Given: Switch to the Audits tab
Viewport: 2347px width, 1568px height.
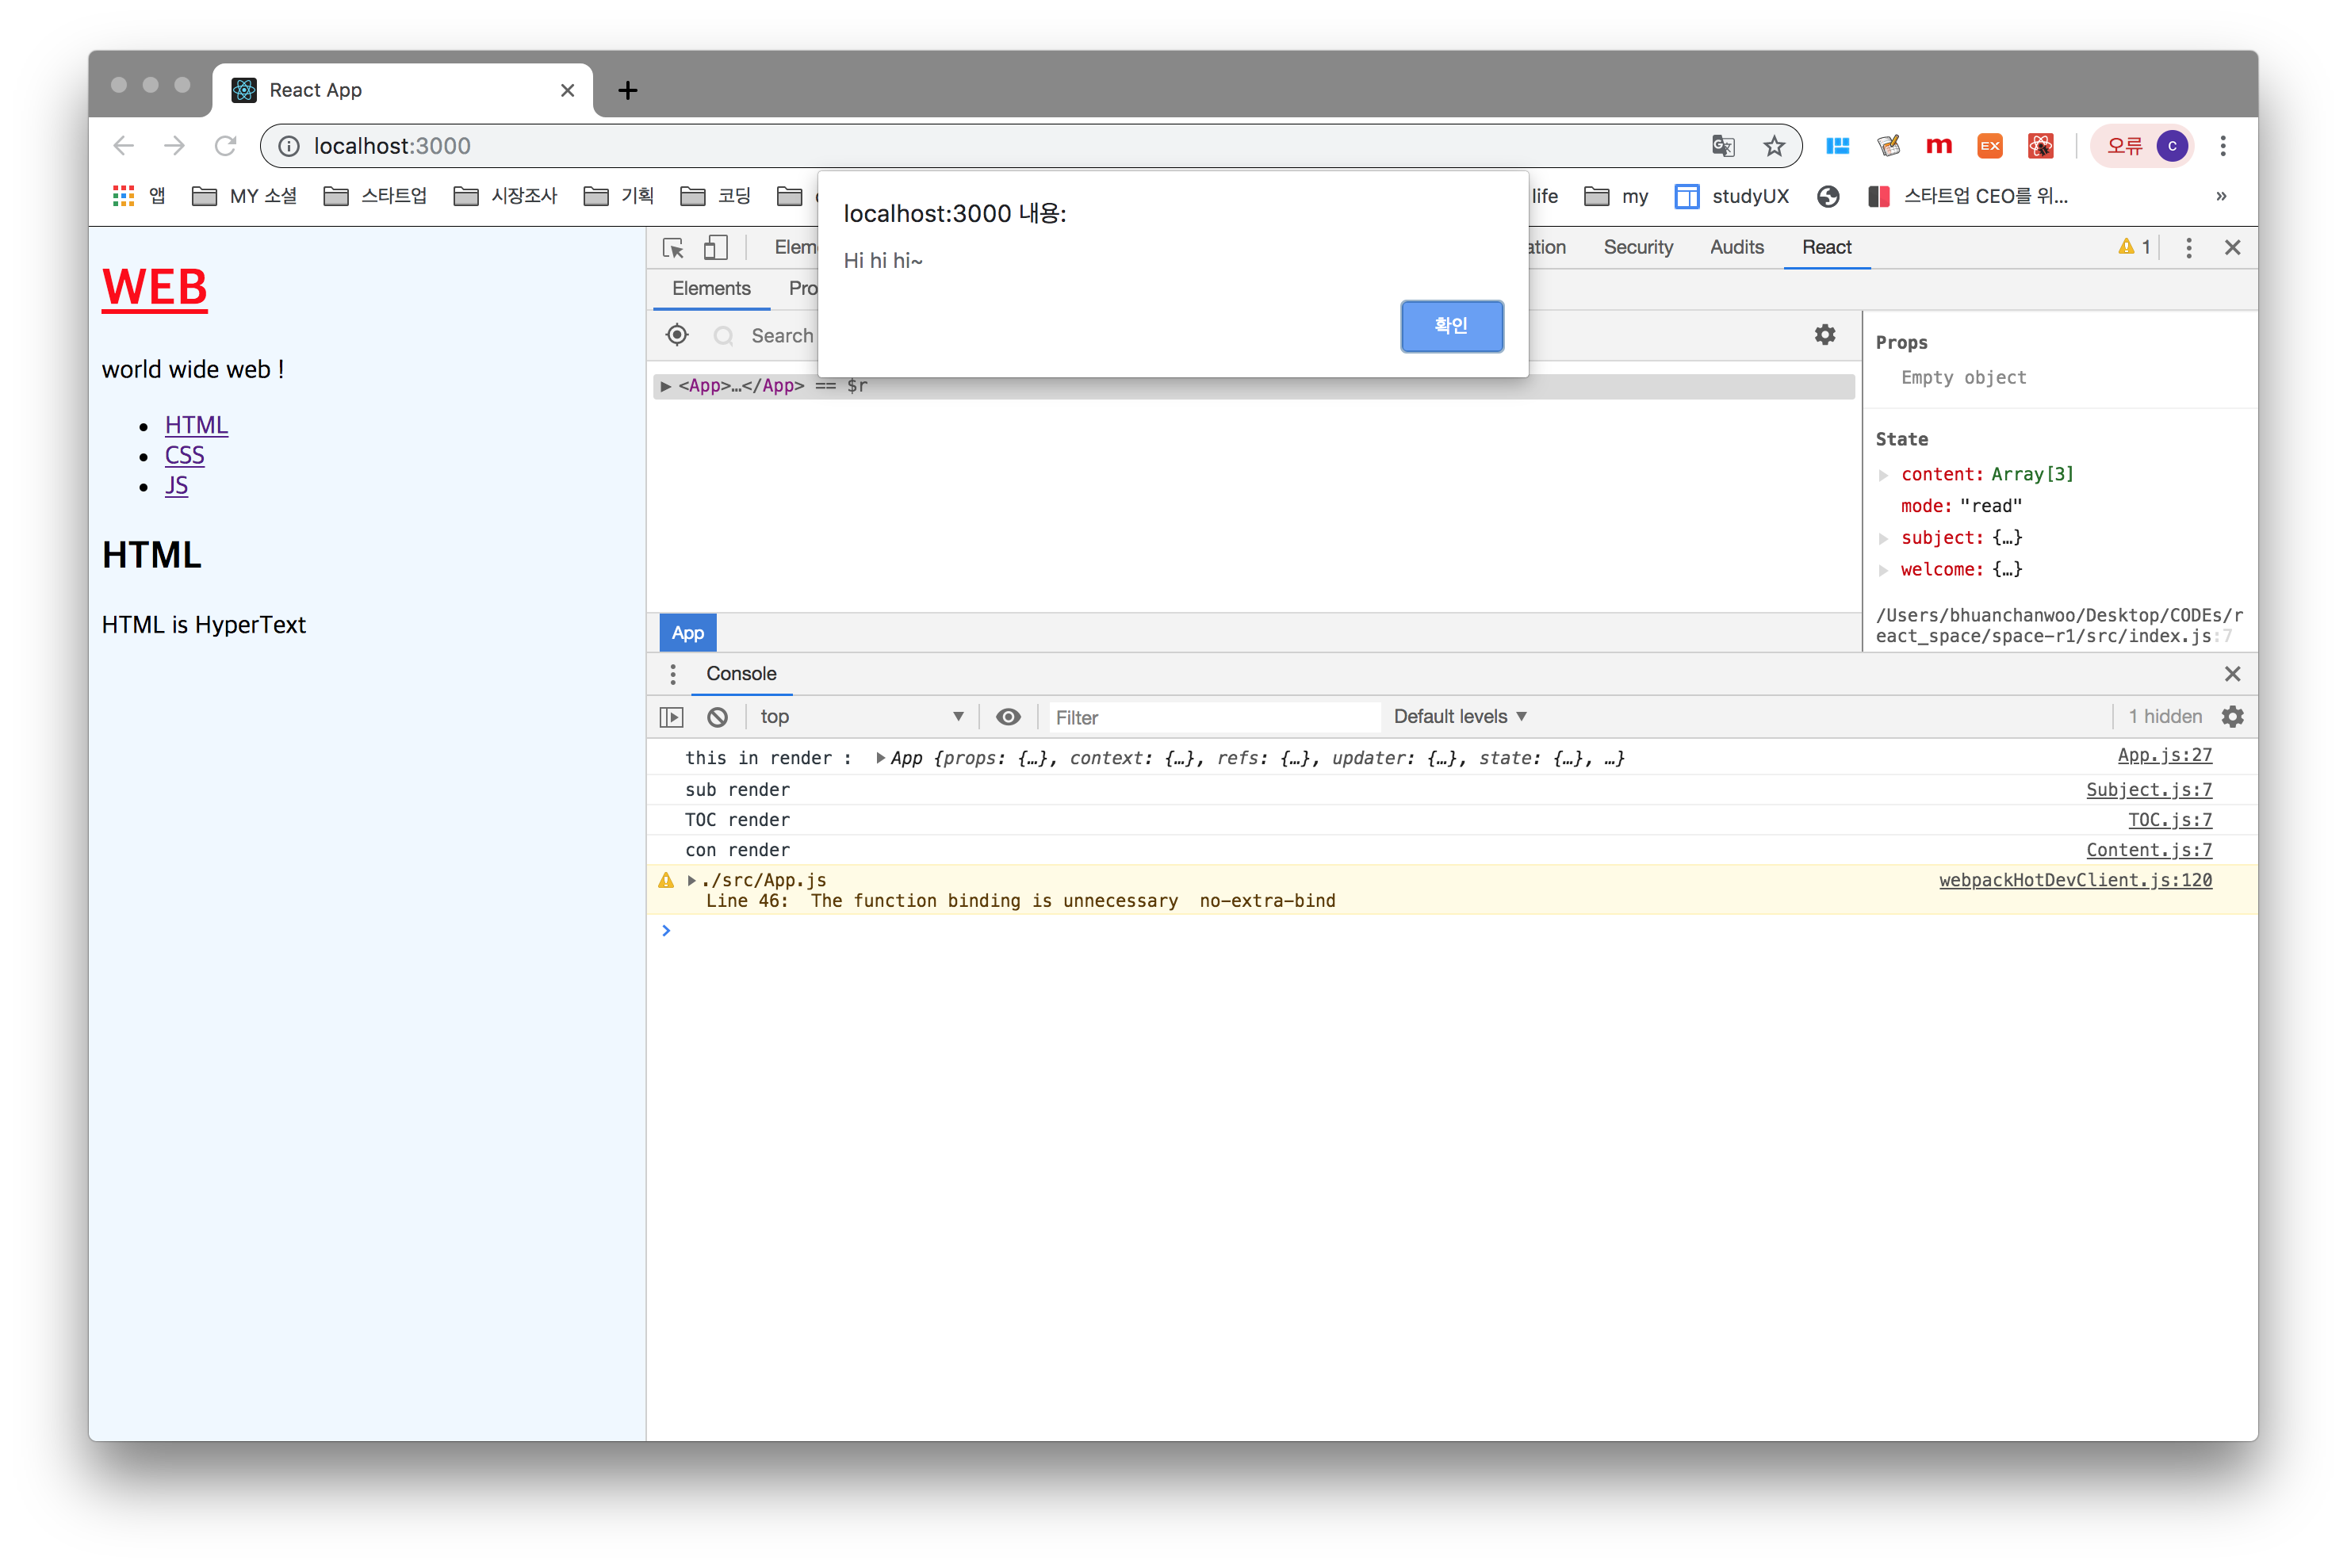Looking at the screenshot, I should click(x=1736, y=247).
